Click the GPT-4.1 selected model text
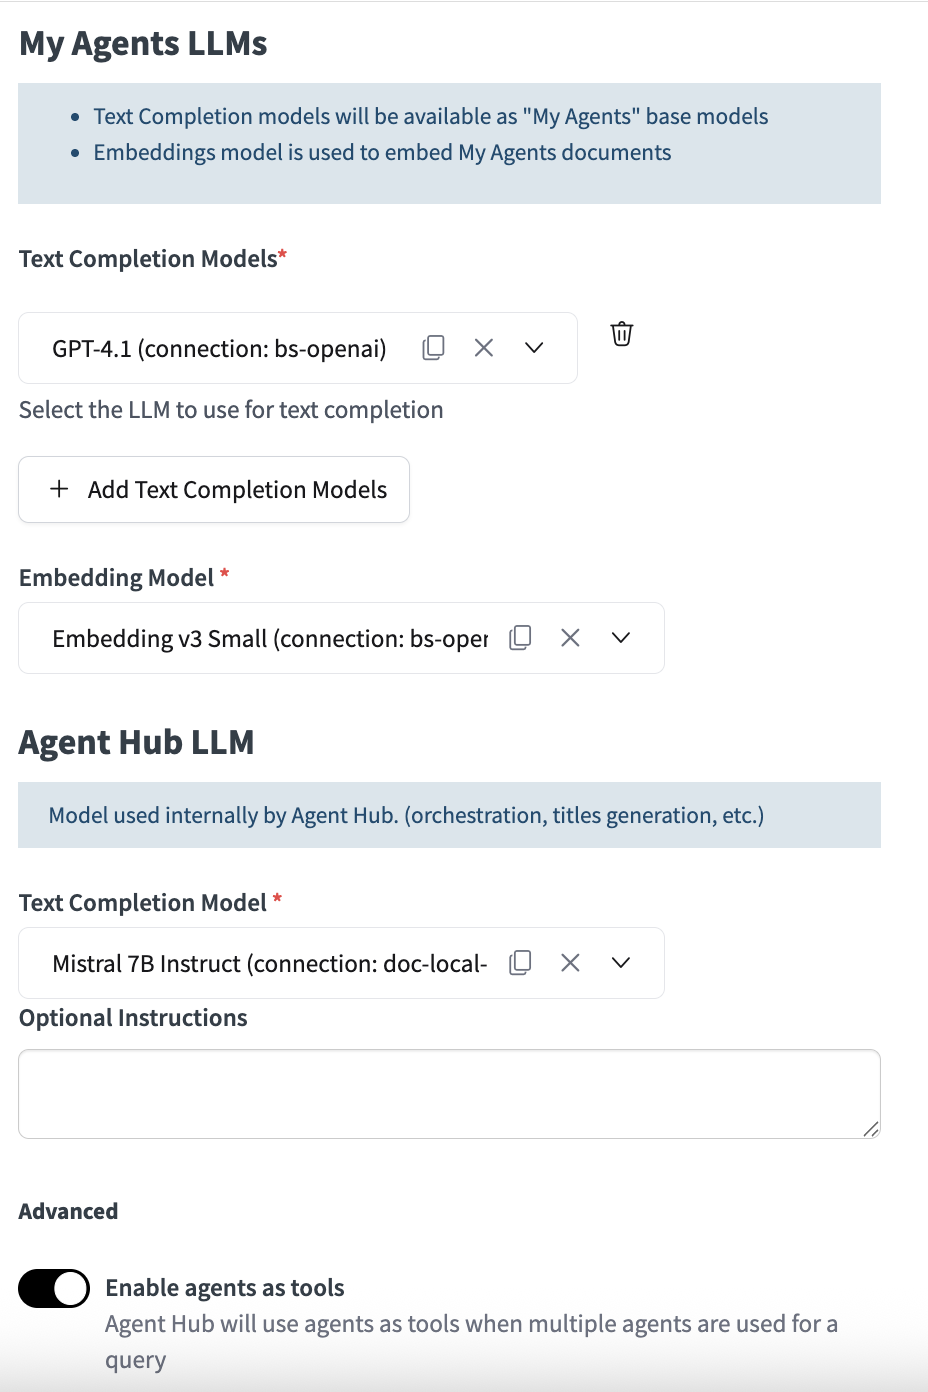928x1392 pixels. [x=219, y=349]
